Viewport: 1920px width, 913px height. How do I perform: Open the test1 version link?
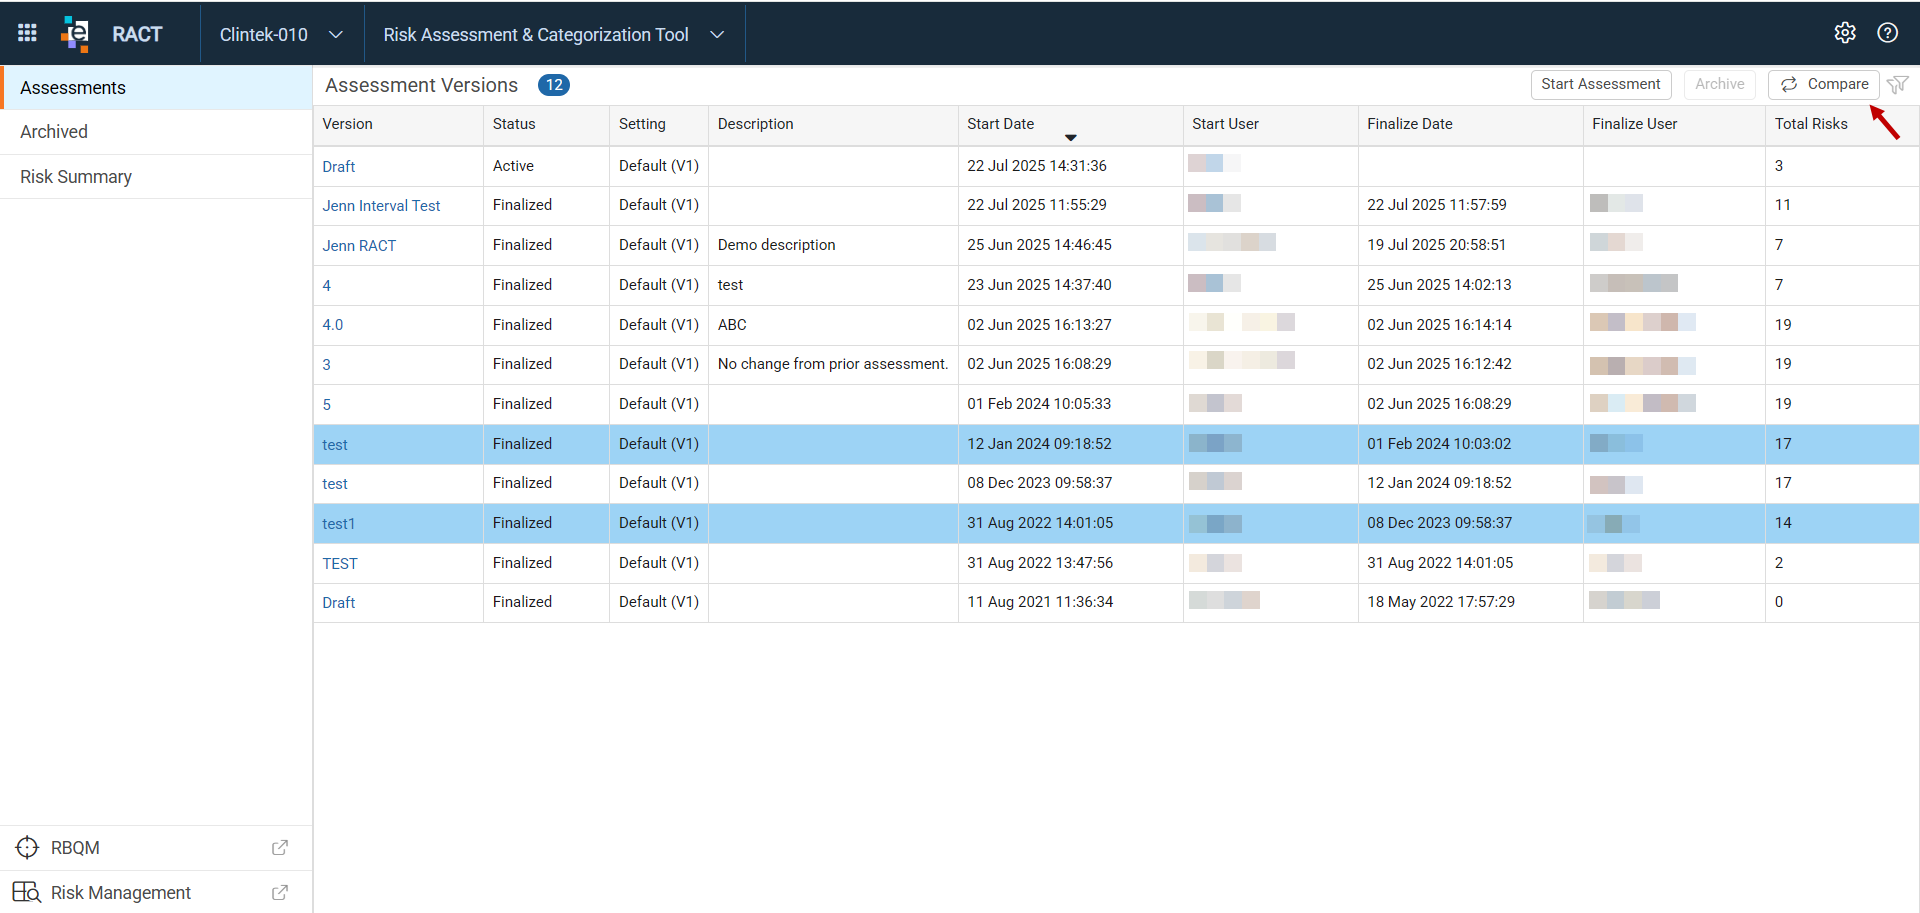(339, 524)
